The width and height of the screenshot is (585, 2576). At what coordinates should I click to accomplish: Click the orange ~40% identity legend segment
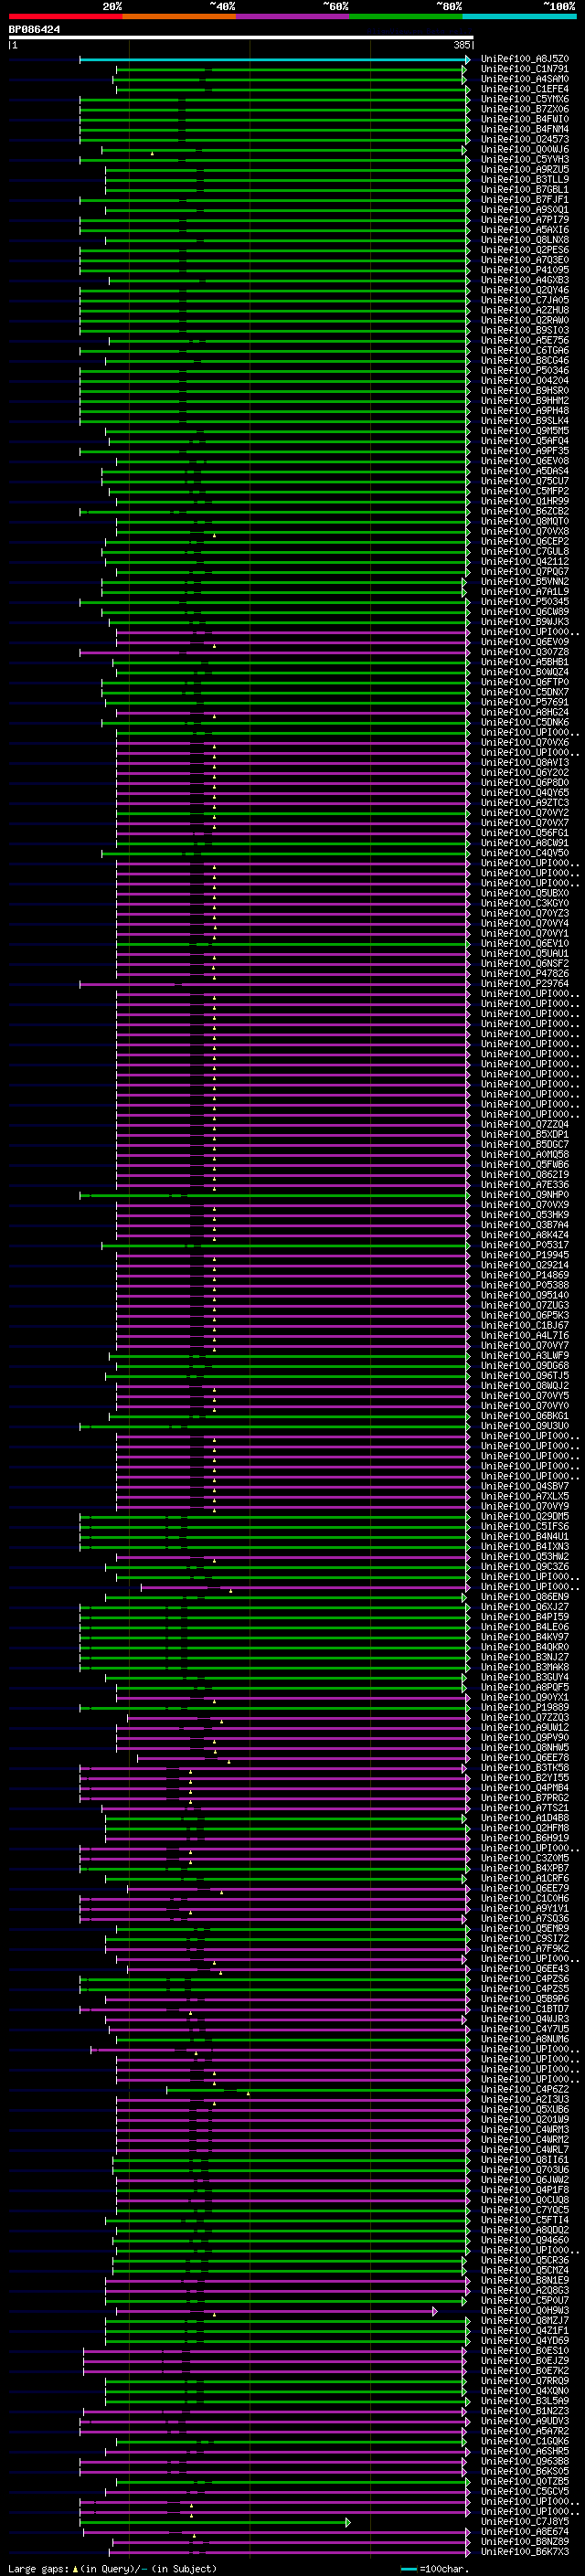click(179, 16)
